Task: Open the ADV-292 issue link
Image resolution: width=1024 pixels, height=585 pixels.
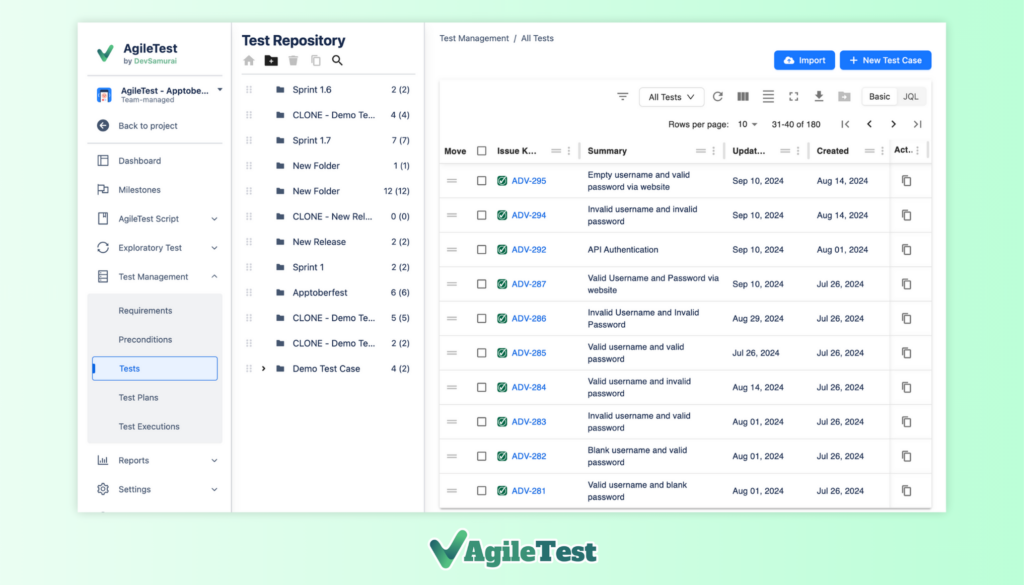Action: click(528, 250)
